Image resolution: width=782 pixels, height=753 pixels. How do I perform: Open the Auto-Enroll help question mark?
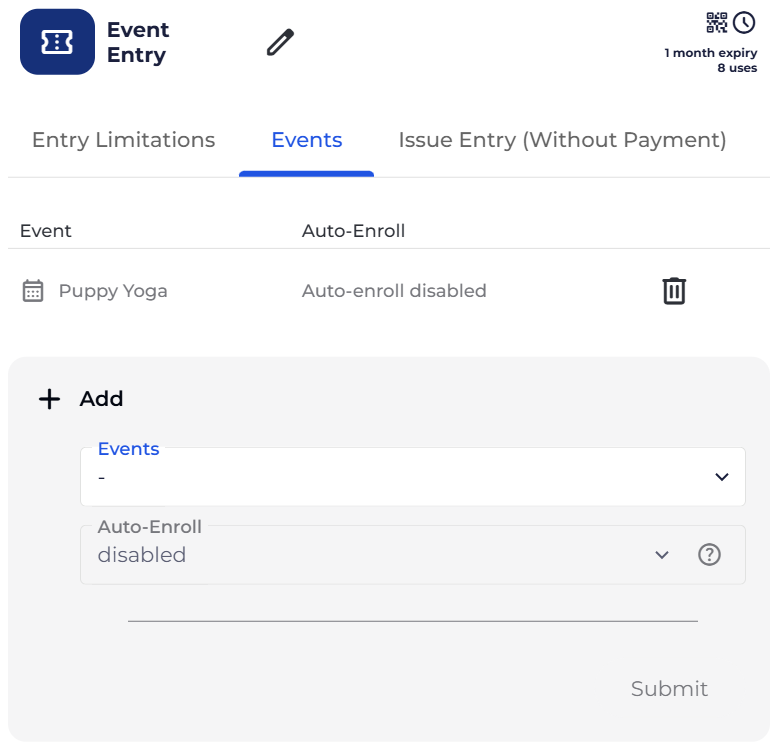pos(709,555)
